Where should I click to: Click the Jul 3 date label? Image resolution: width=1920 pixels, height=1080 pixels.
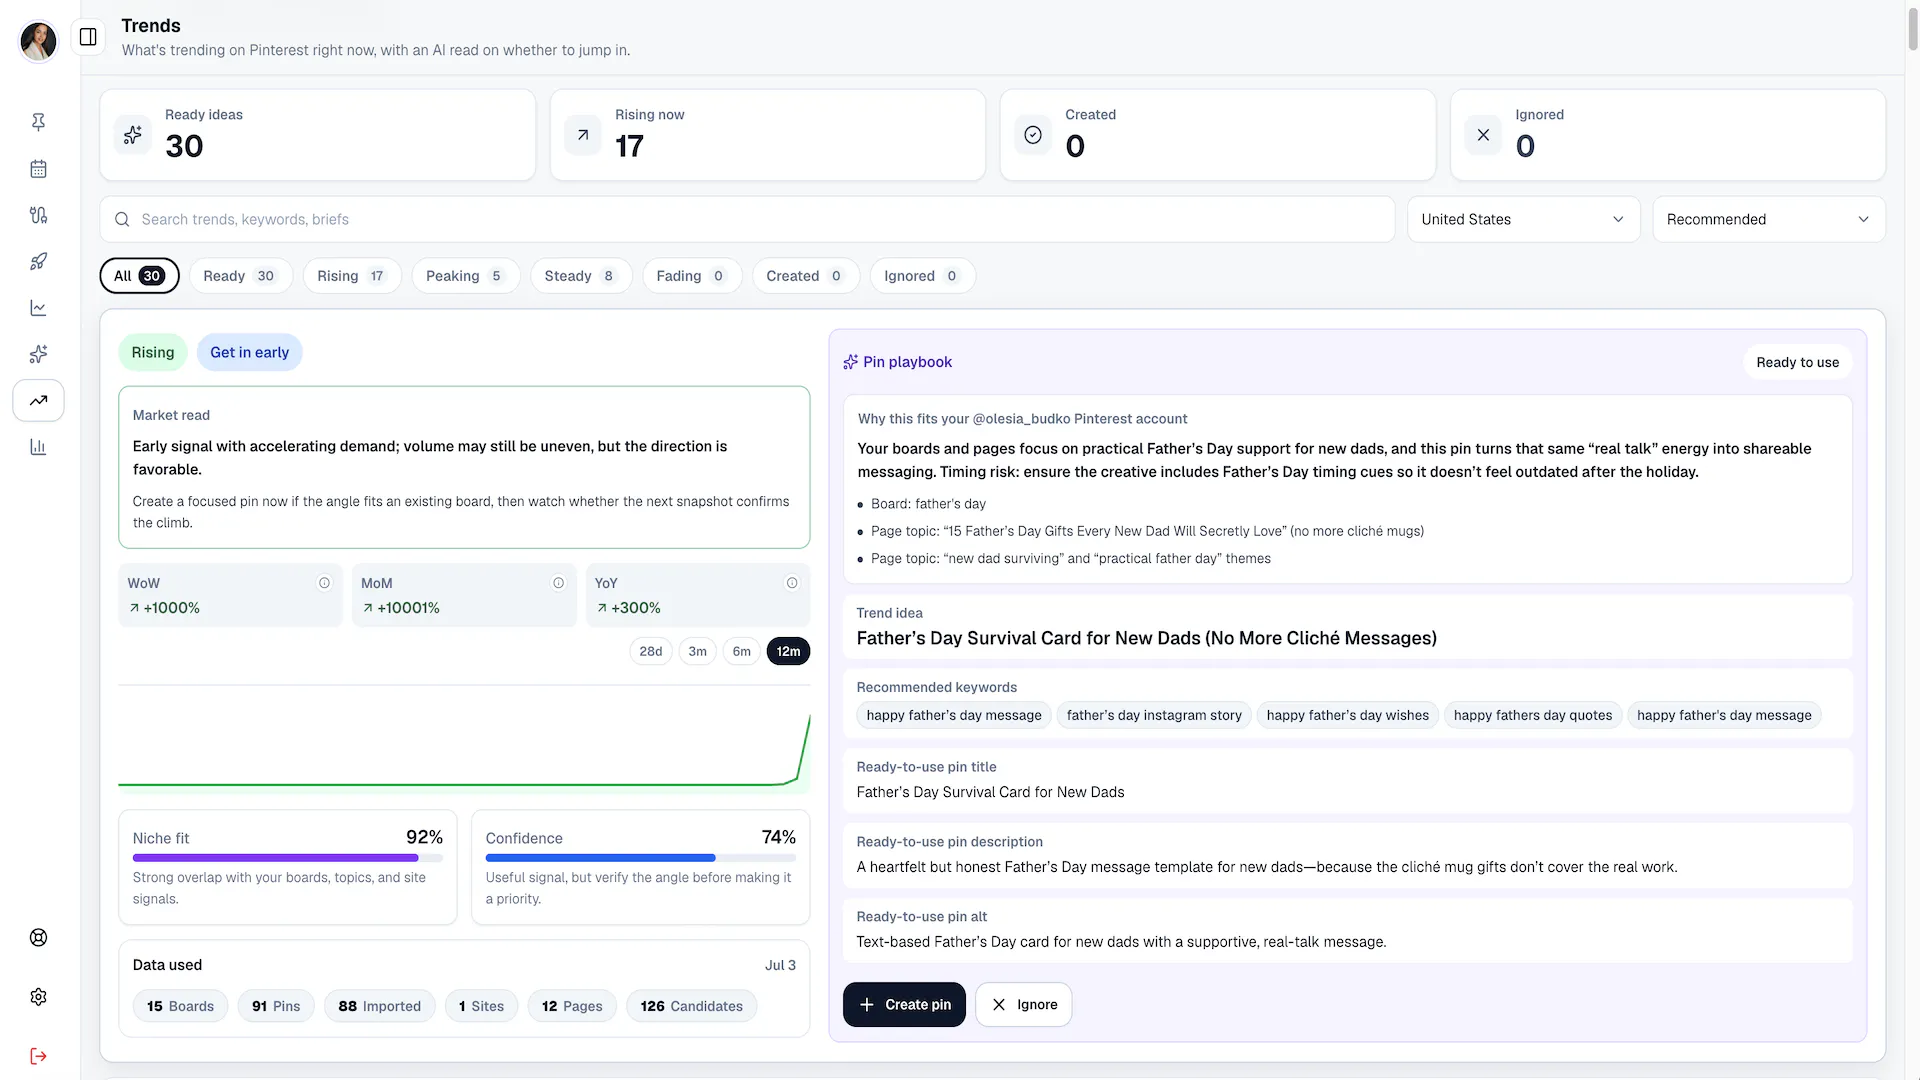click(x=780, y=966)
